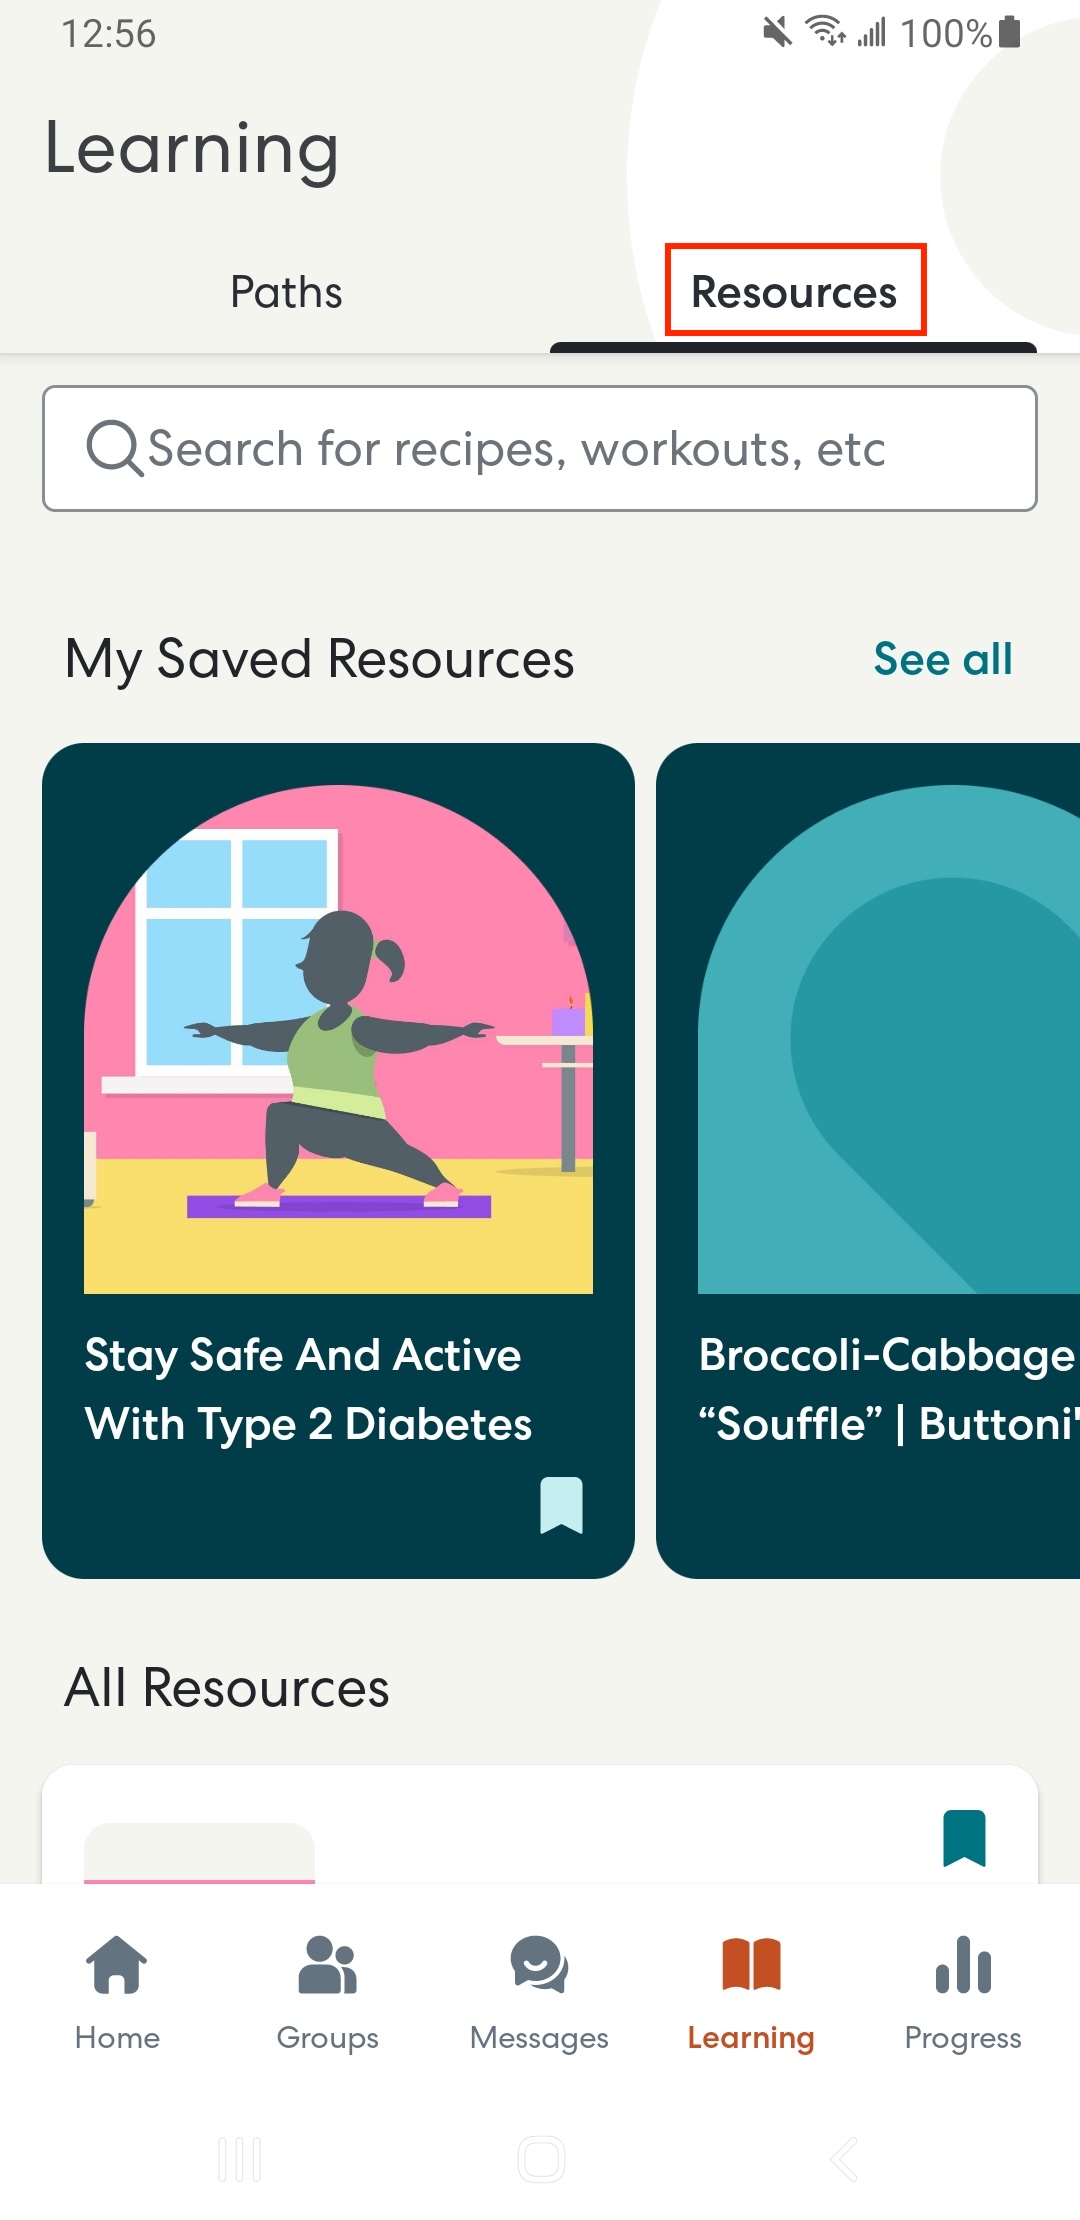Viewport: 1080px width, 2220px height.
Task: Open the Progress bar chart icon
Action: [x=963, y=1964]
